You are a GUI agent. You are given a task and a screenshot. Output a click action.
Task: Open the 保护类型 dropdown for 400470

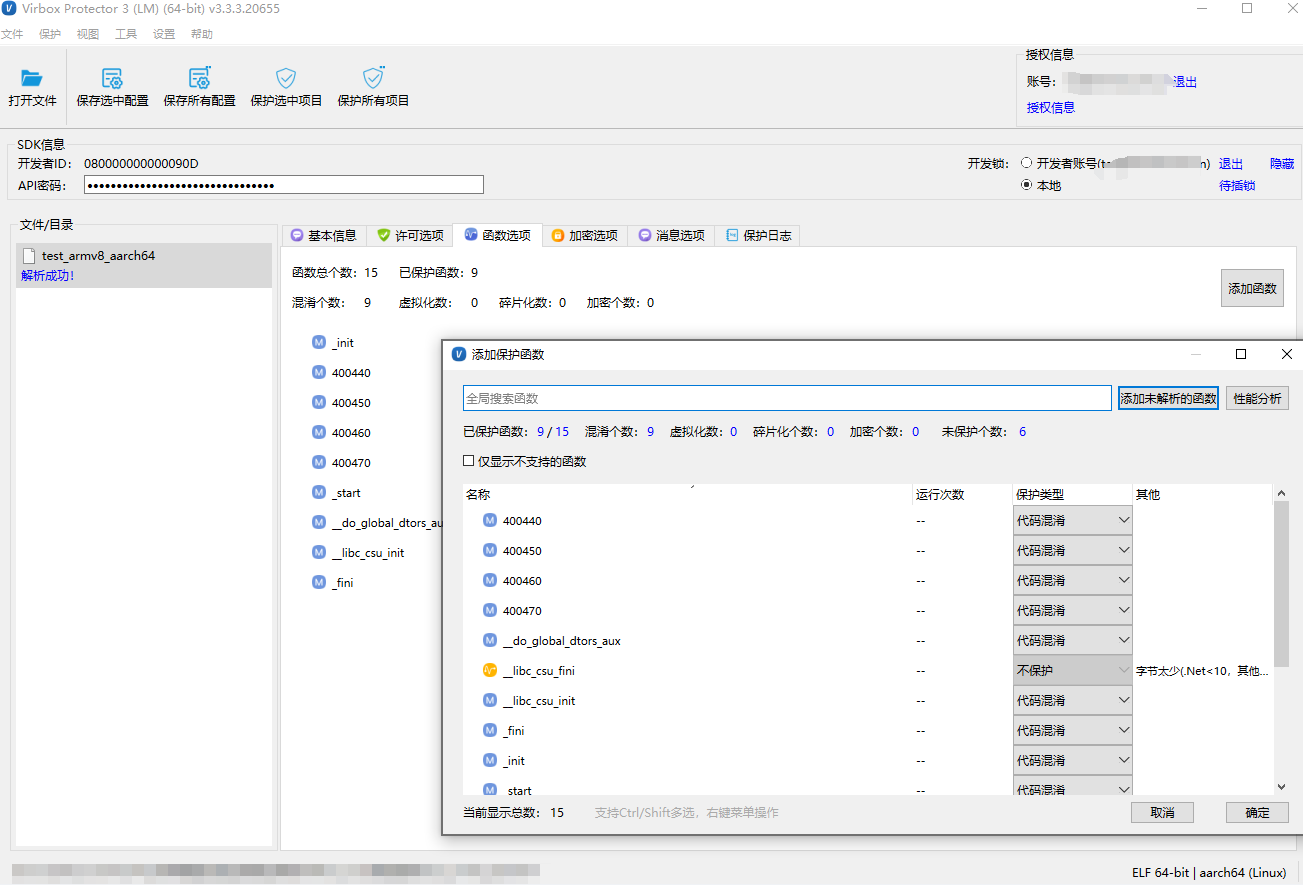tap(1073, 610)
